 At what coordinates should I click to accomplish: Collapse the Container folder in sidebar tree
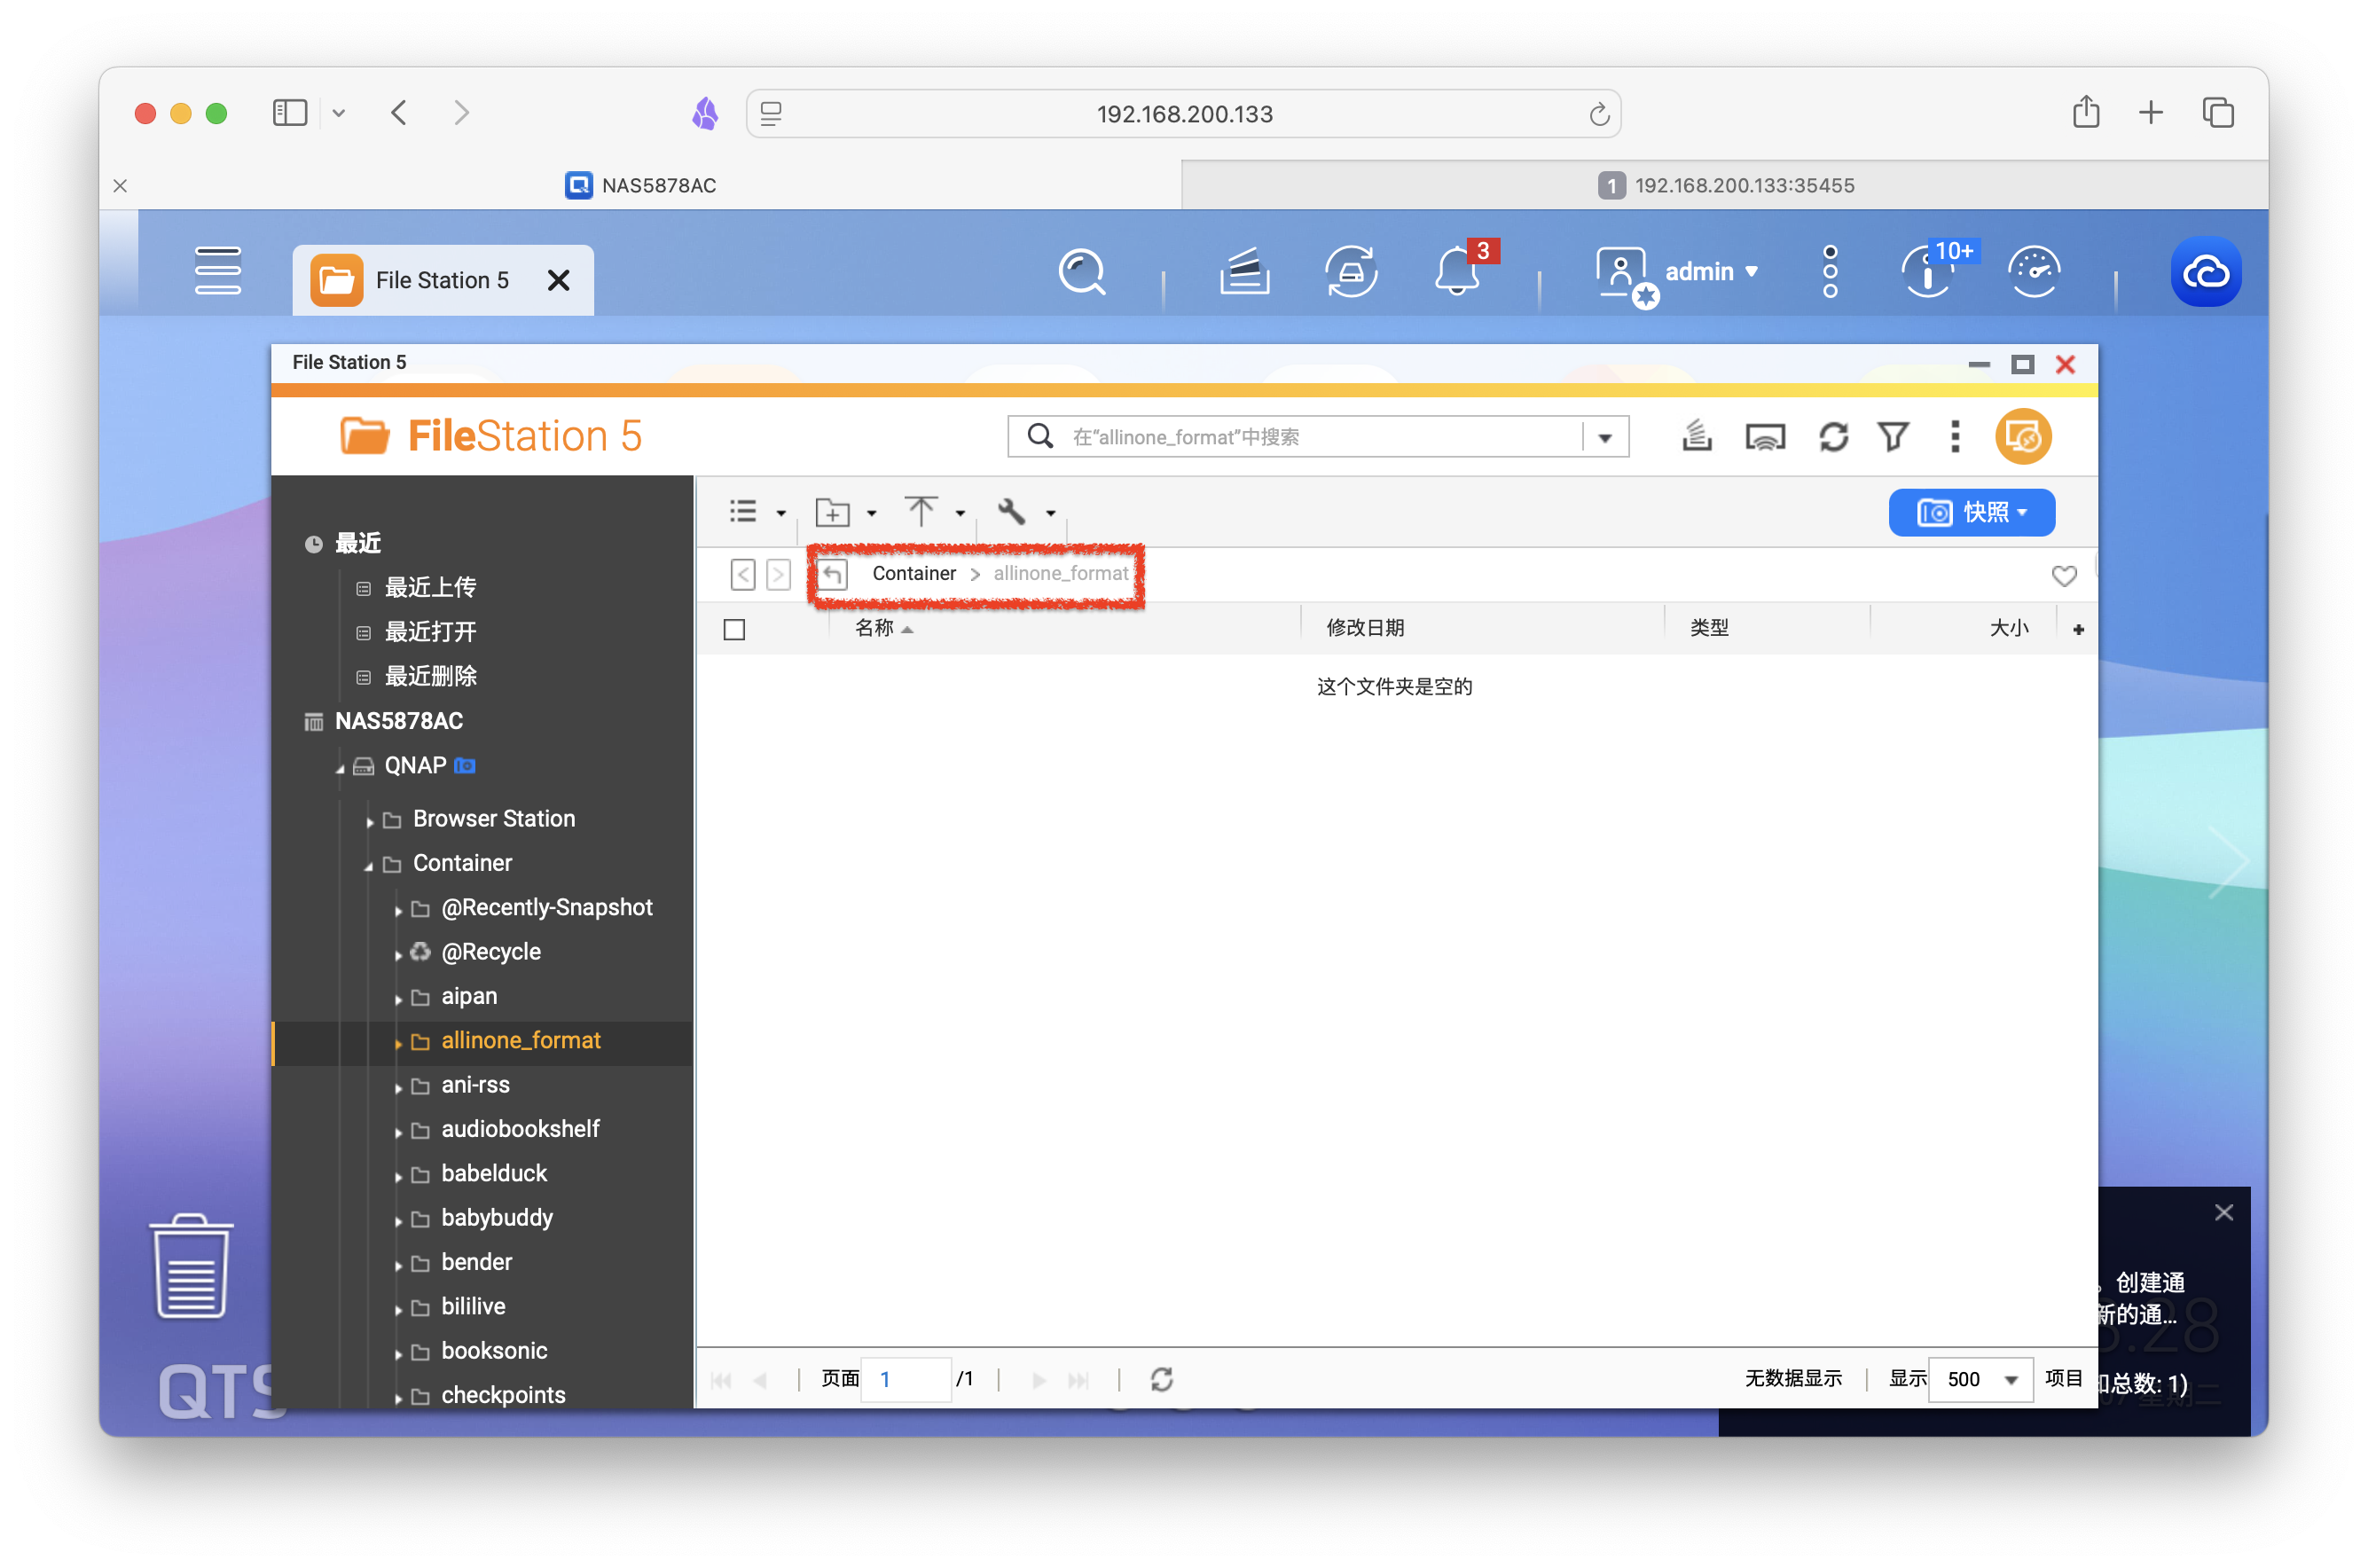coord(368,866)
